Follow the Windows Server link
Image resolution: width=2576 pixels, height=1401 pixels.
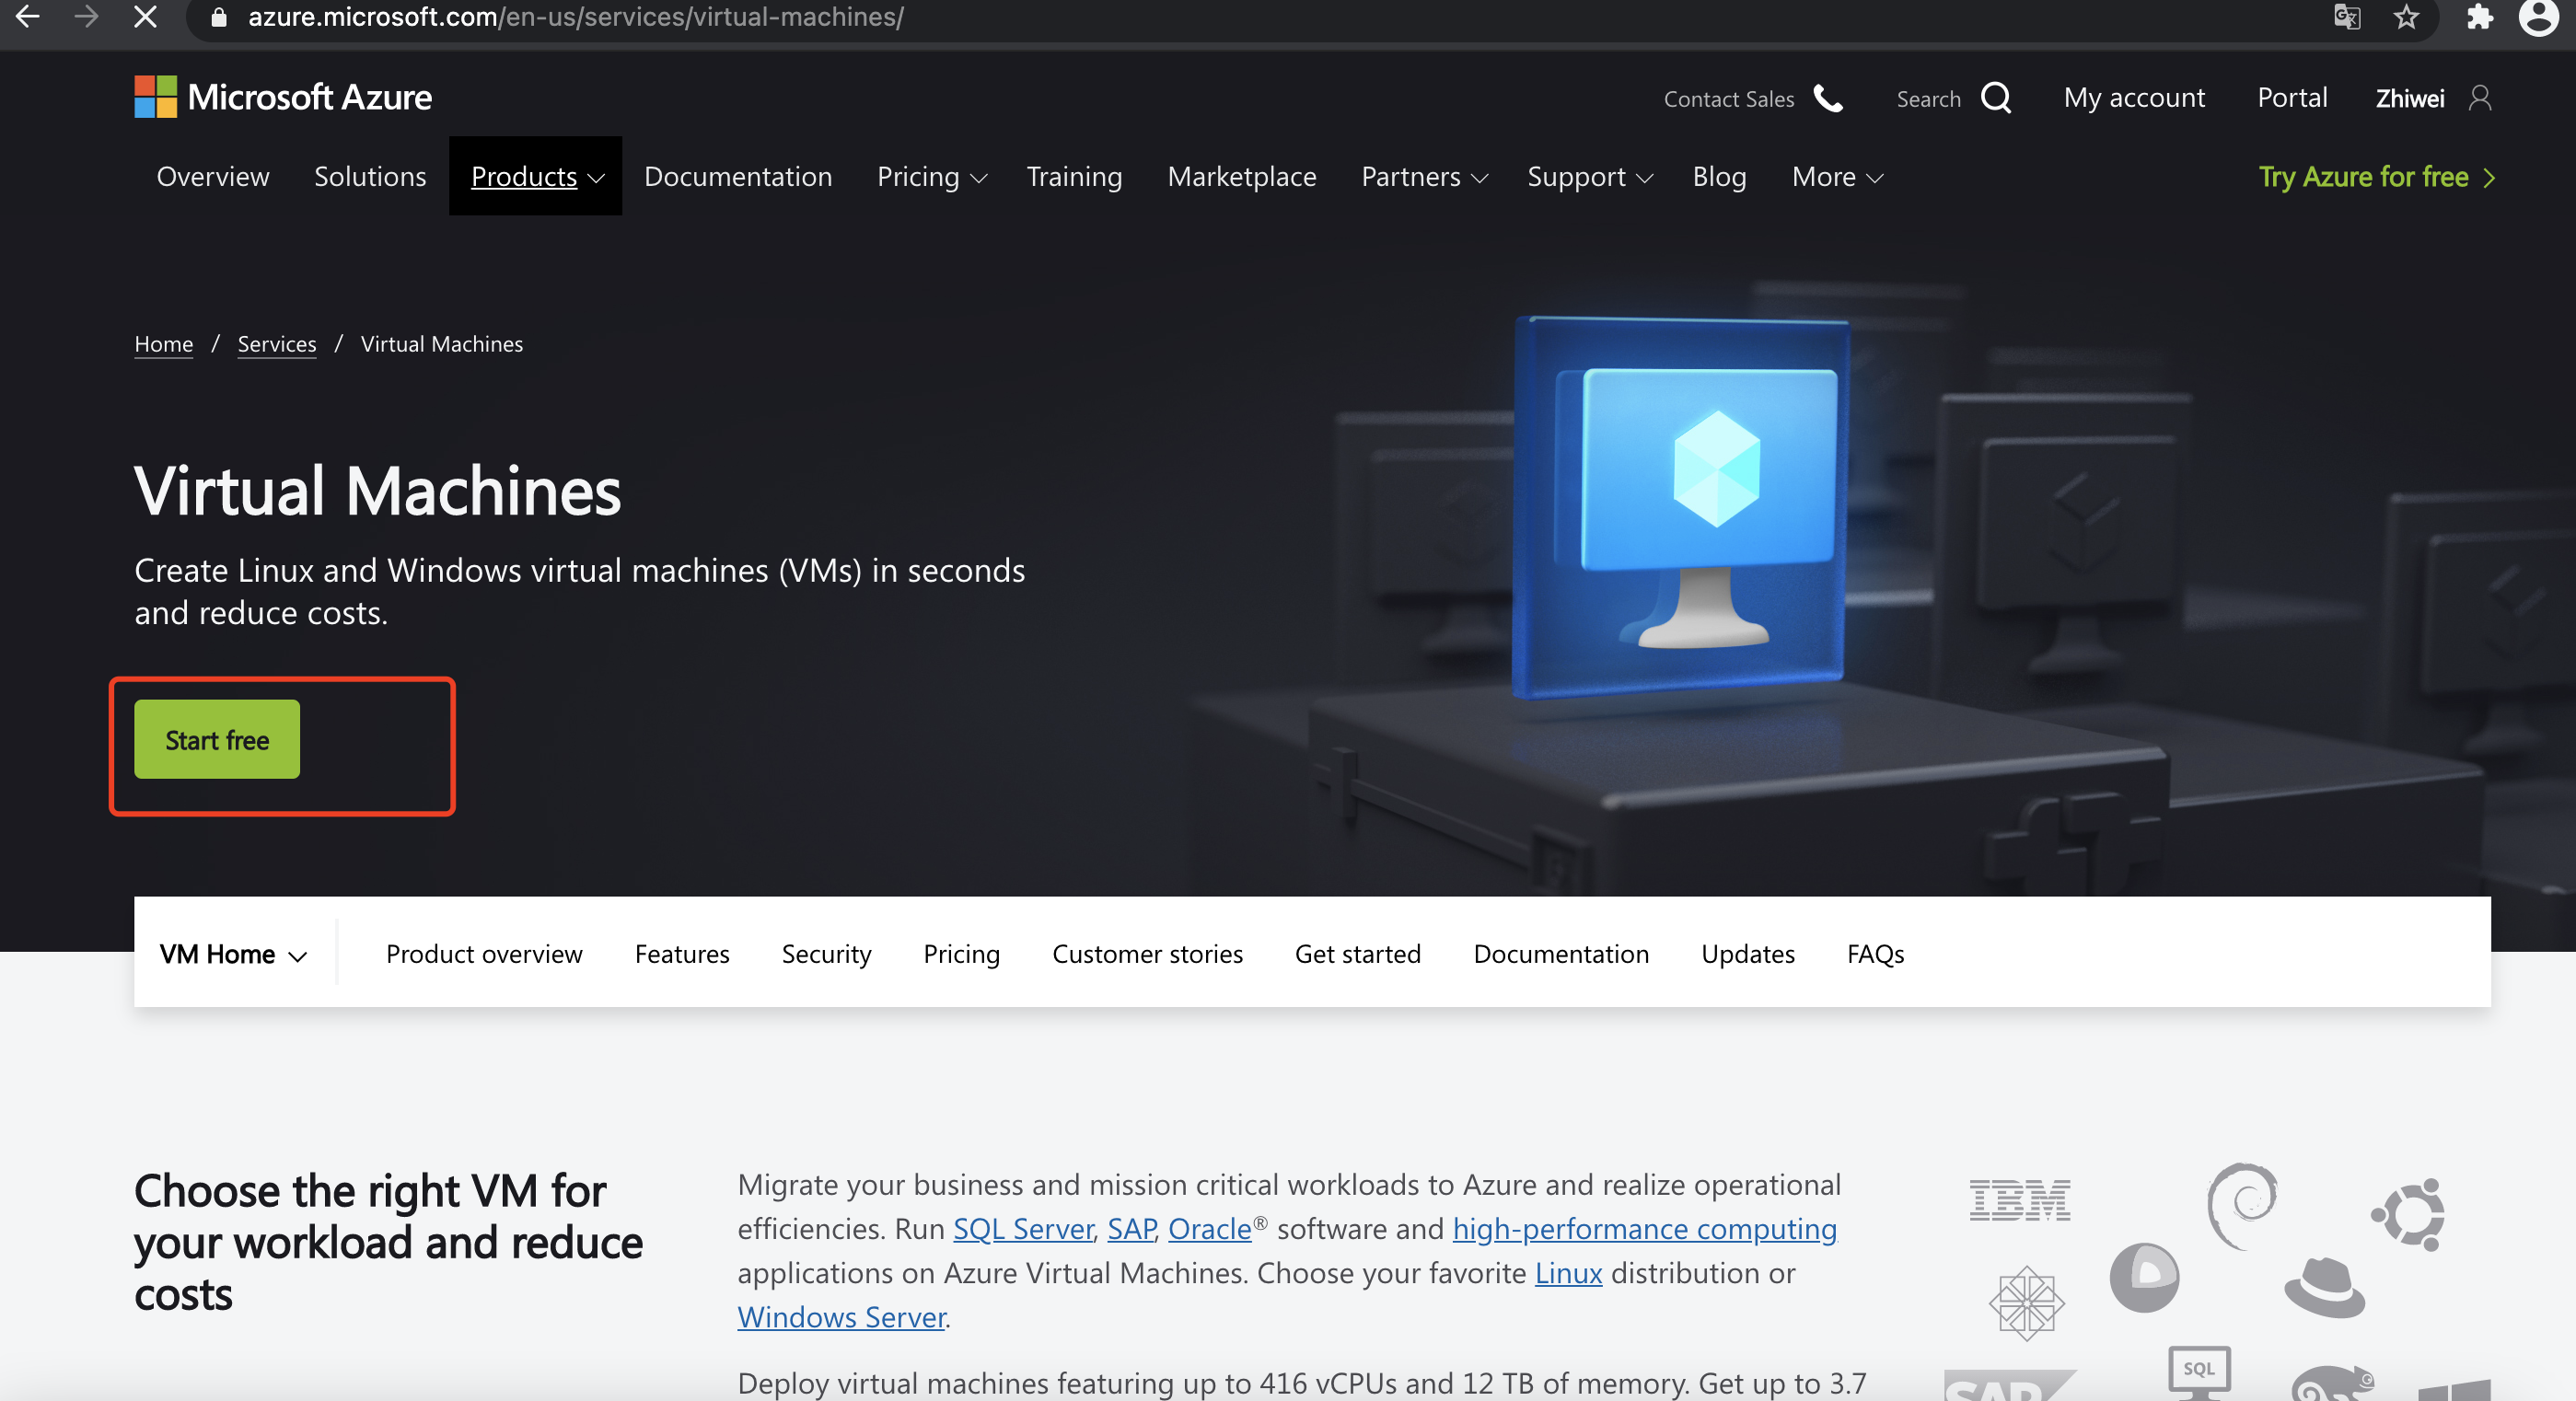click(x=842, y=1316)
